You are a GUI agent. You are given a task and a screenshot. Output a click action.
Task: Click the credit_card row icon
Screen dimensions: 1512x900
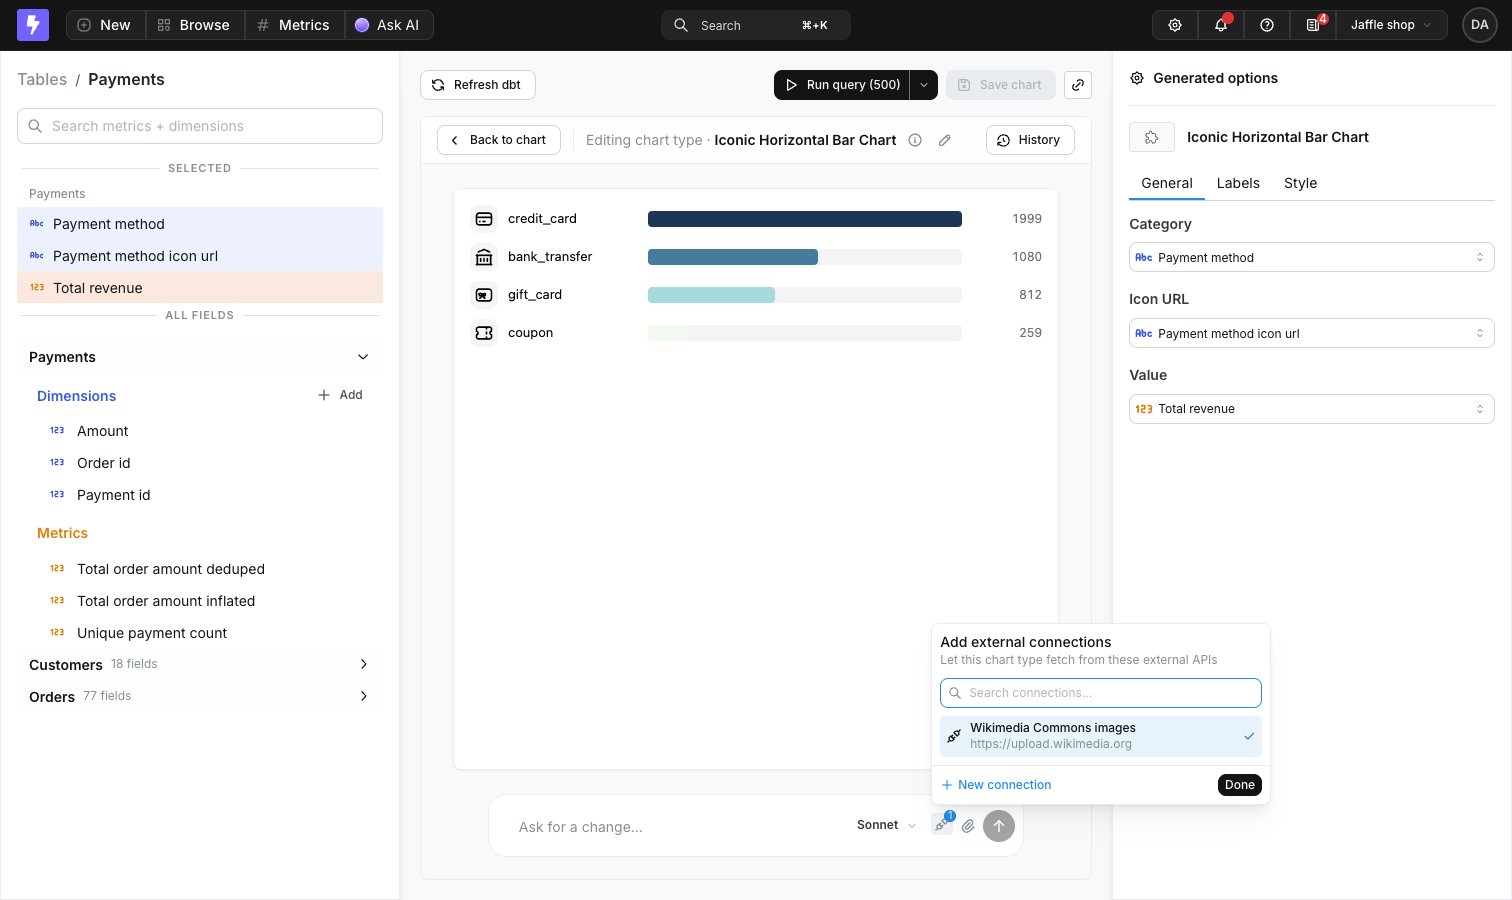coord(484,219)
